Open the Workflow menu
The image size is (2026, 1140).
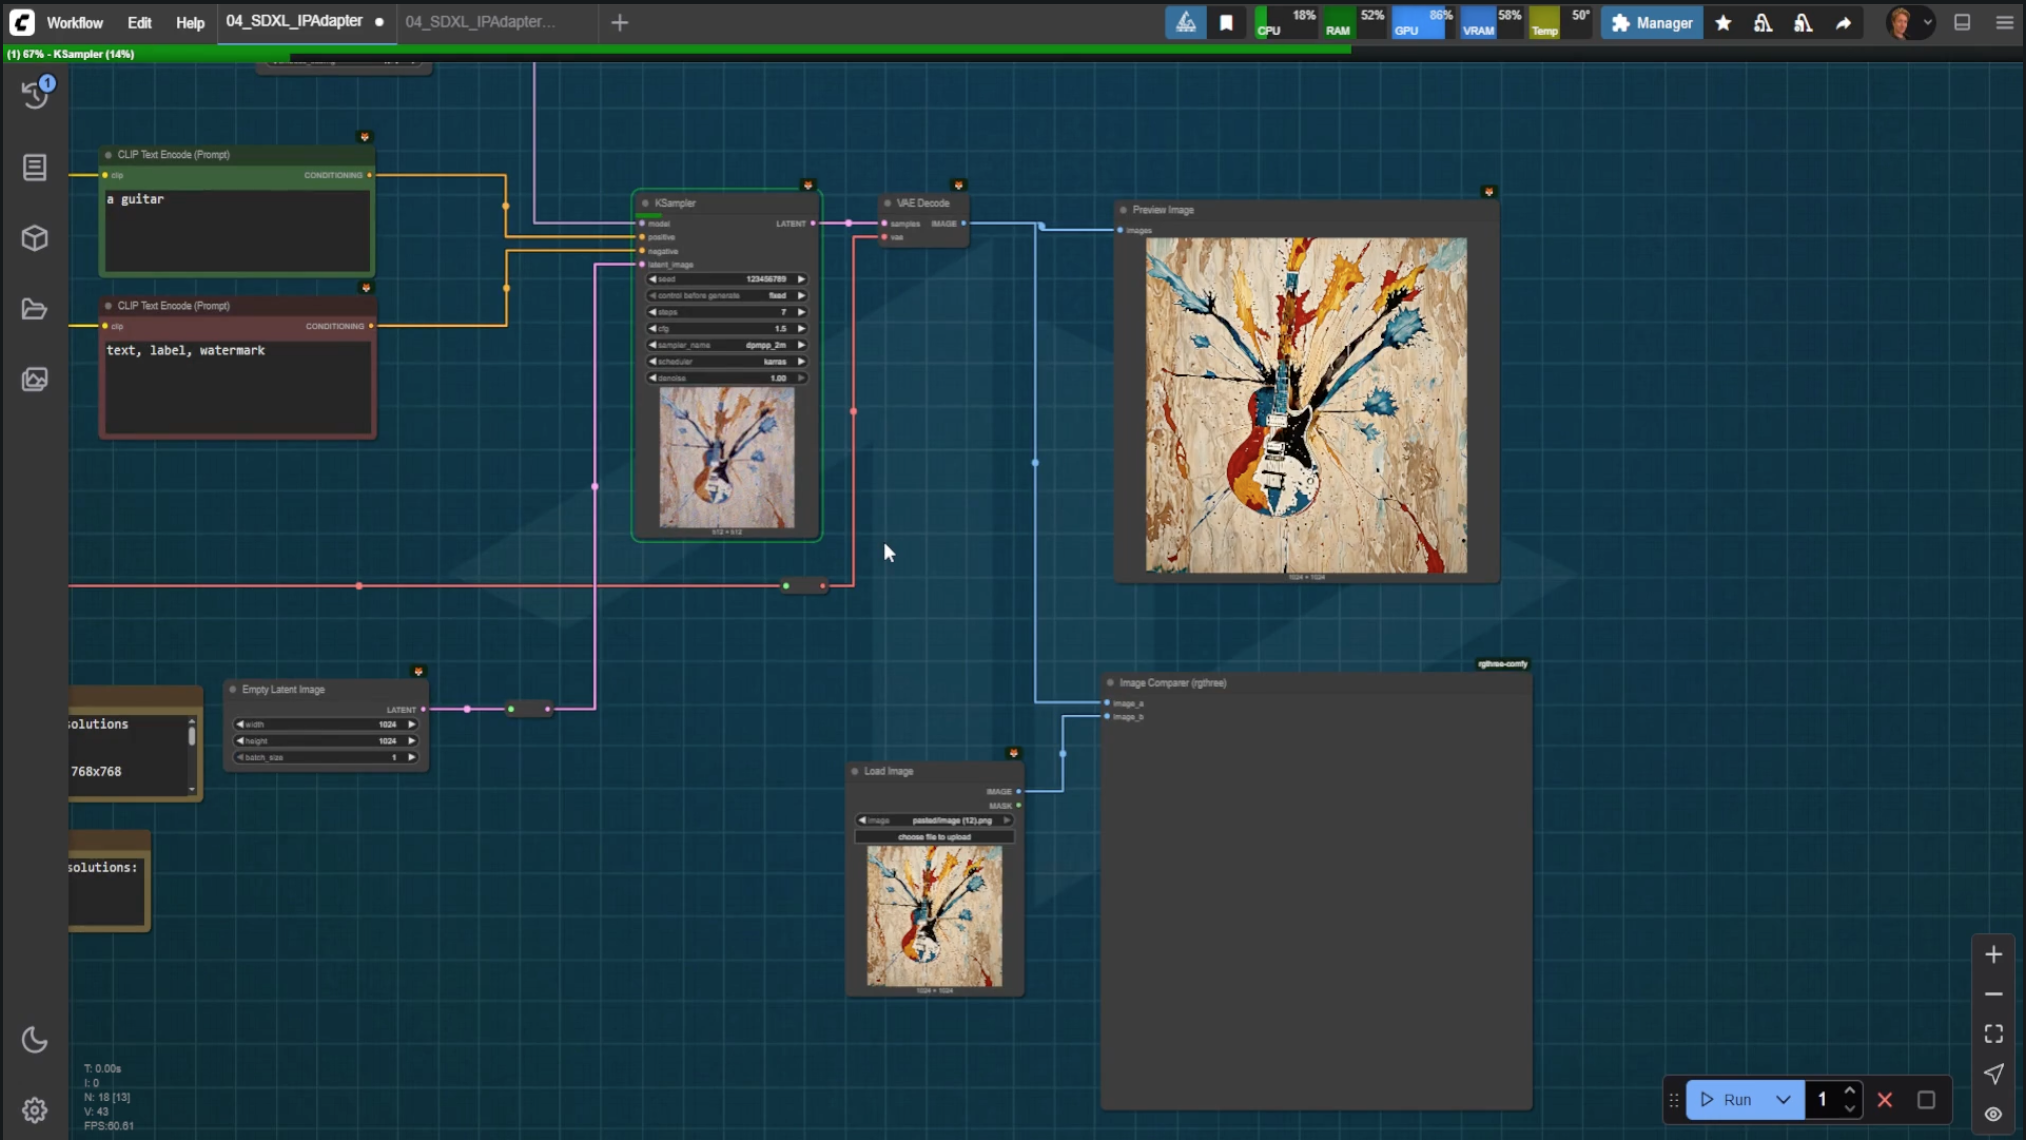(75, 23)
